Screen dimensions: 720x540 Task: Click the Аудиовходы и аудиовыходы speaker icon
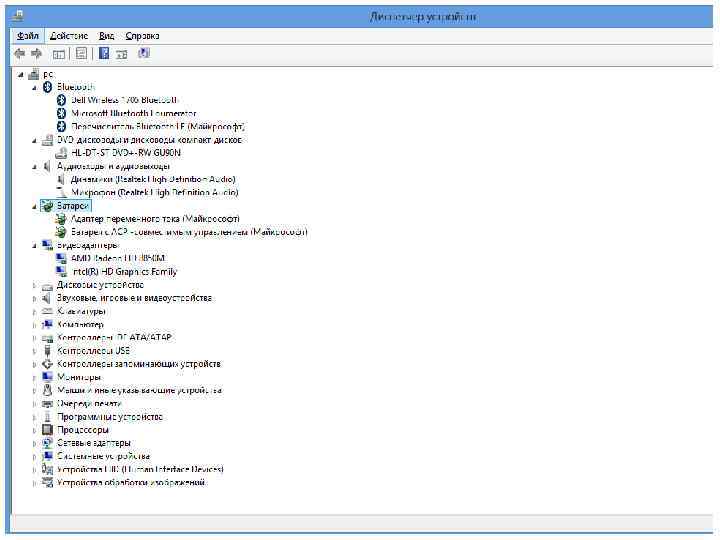(47, 166)
